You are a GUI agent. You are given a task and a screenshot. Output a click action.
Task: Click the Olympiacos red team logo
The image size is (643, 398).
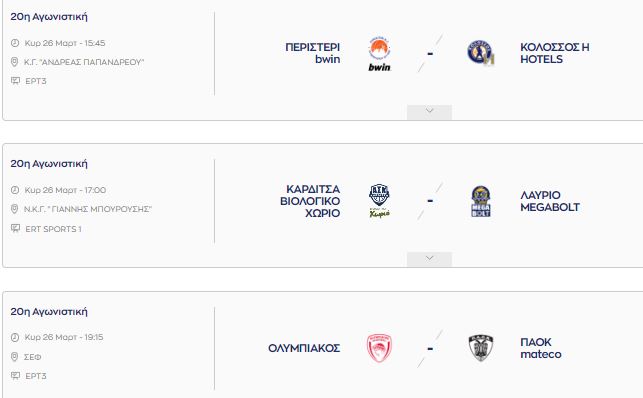pyautogui.click(x=379, y=348)
